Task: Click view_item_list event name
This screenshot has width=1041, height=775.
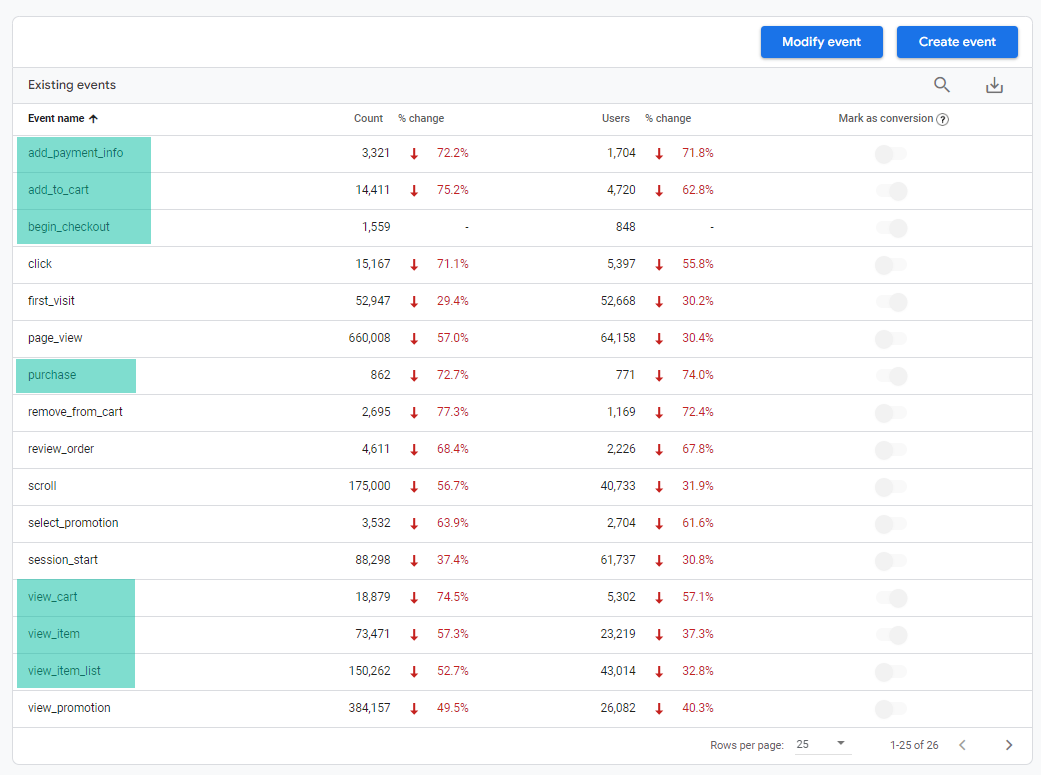Action: [x=64, y=671]
